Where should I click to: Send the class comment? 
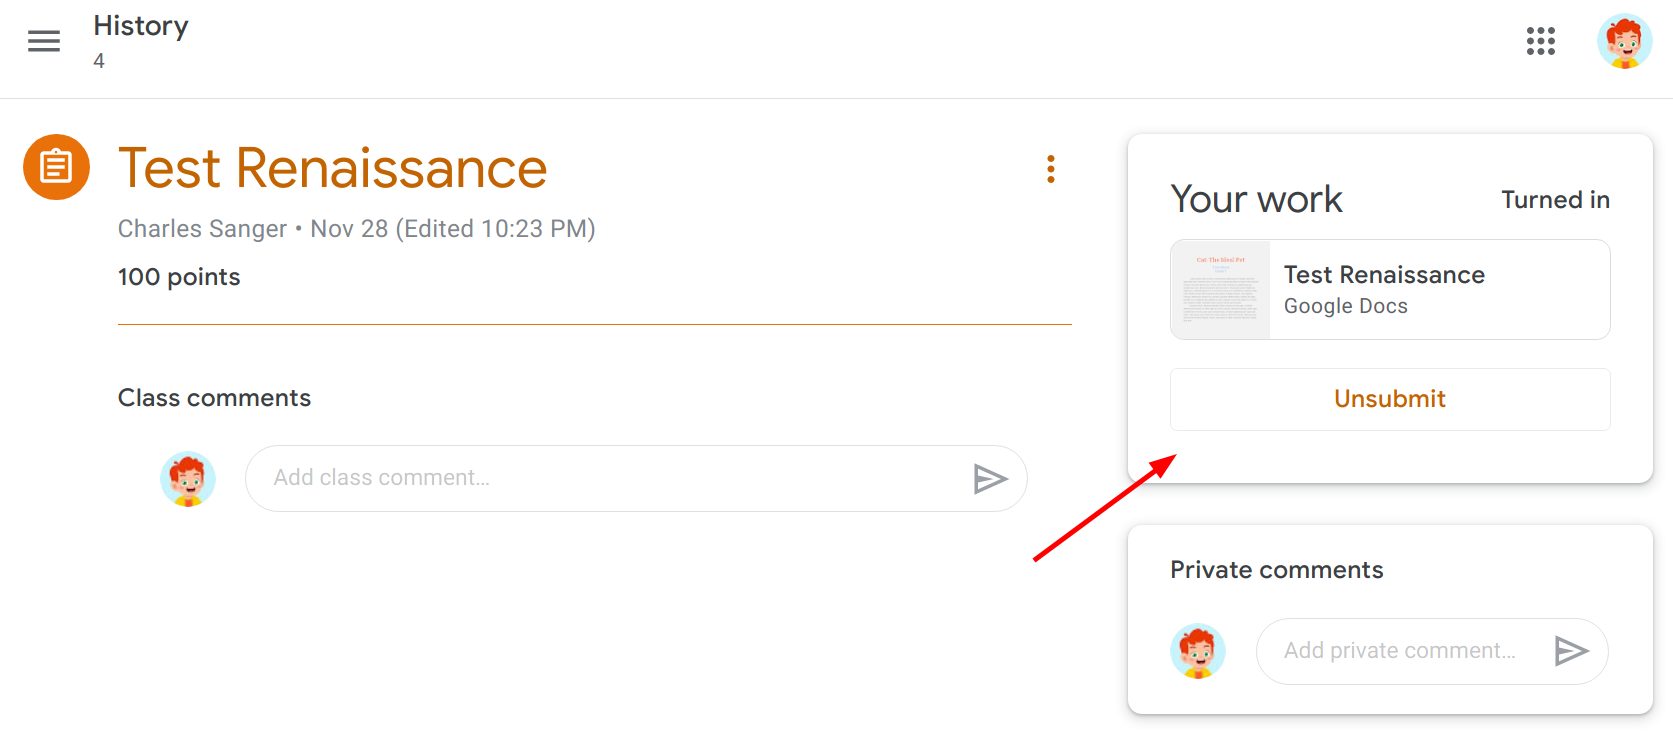pyautogui.click(x=991, y=478)
